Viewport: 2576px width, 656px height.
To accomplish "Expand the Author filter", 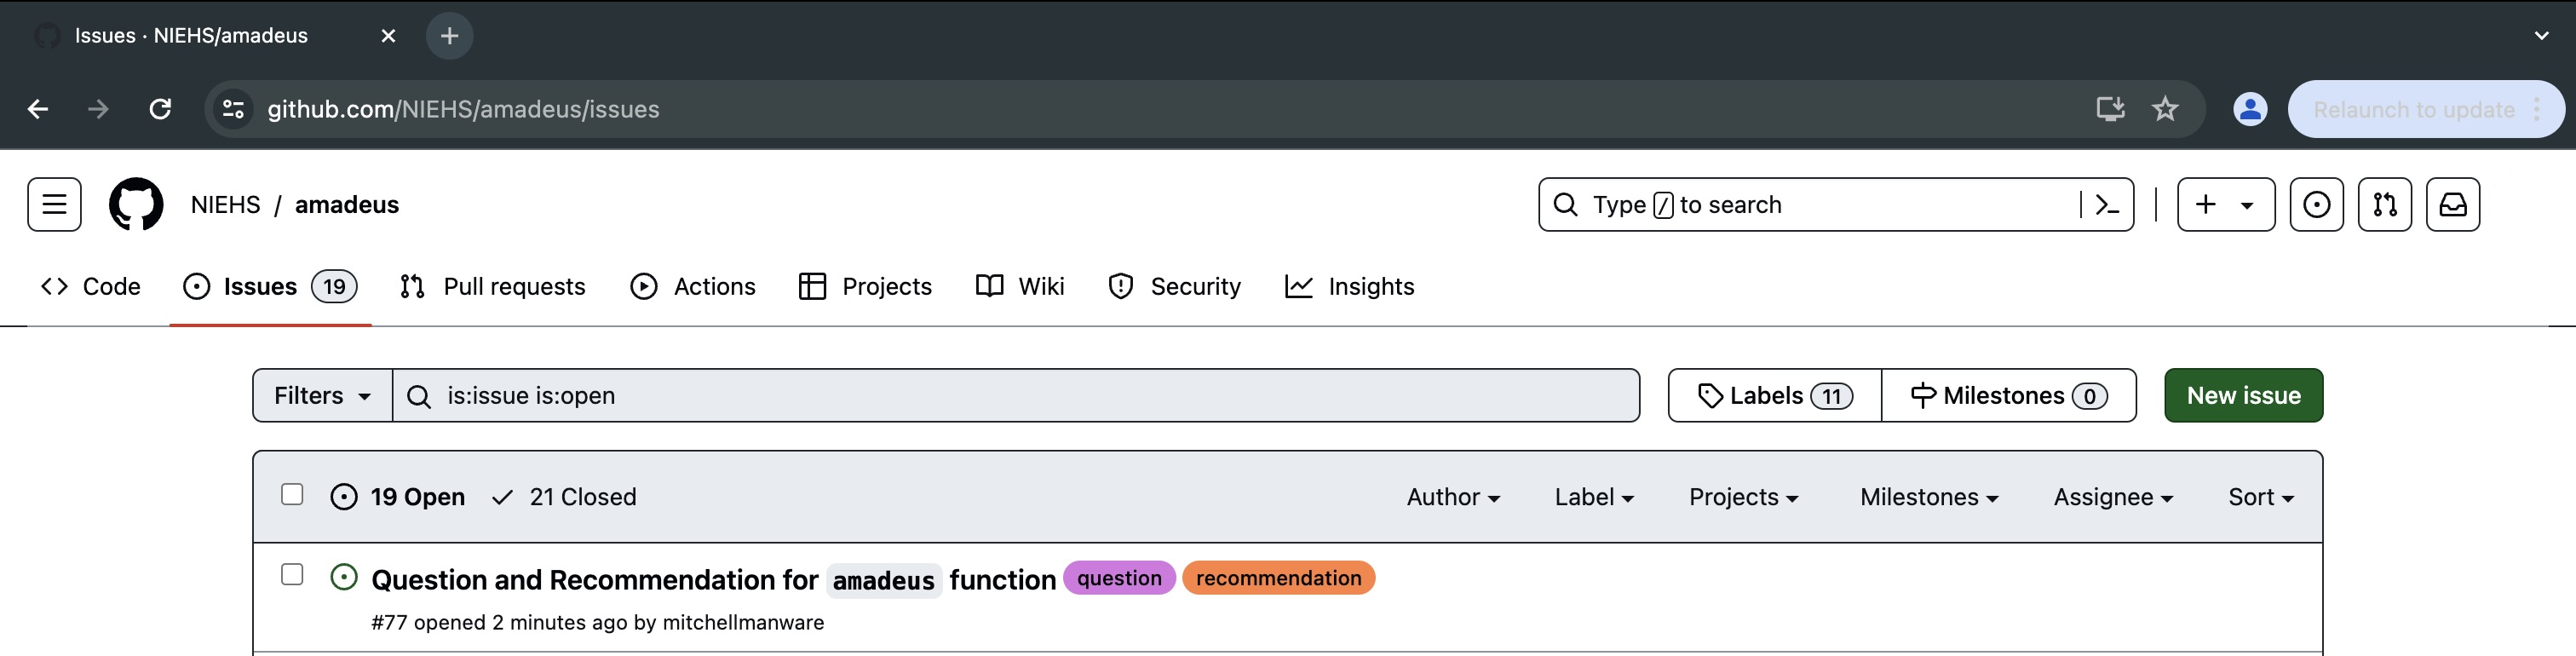I will (x=1453, y=498).
